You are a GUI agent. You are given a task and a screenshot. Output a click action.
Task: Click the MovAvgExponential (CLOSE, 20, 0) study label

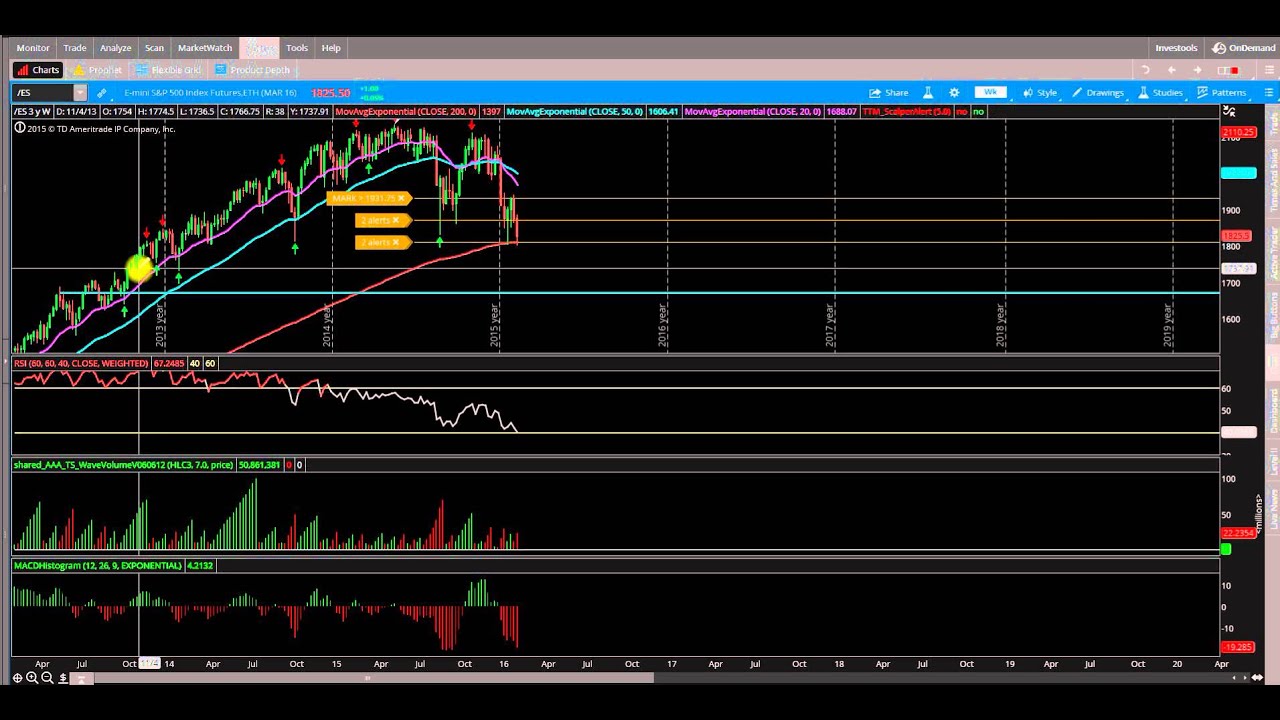click(x=770, y=112)
